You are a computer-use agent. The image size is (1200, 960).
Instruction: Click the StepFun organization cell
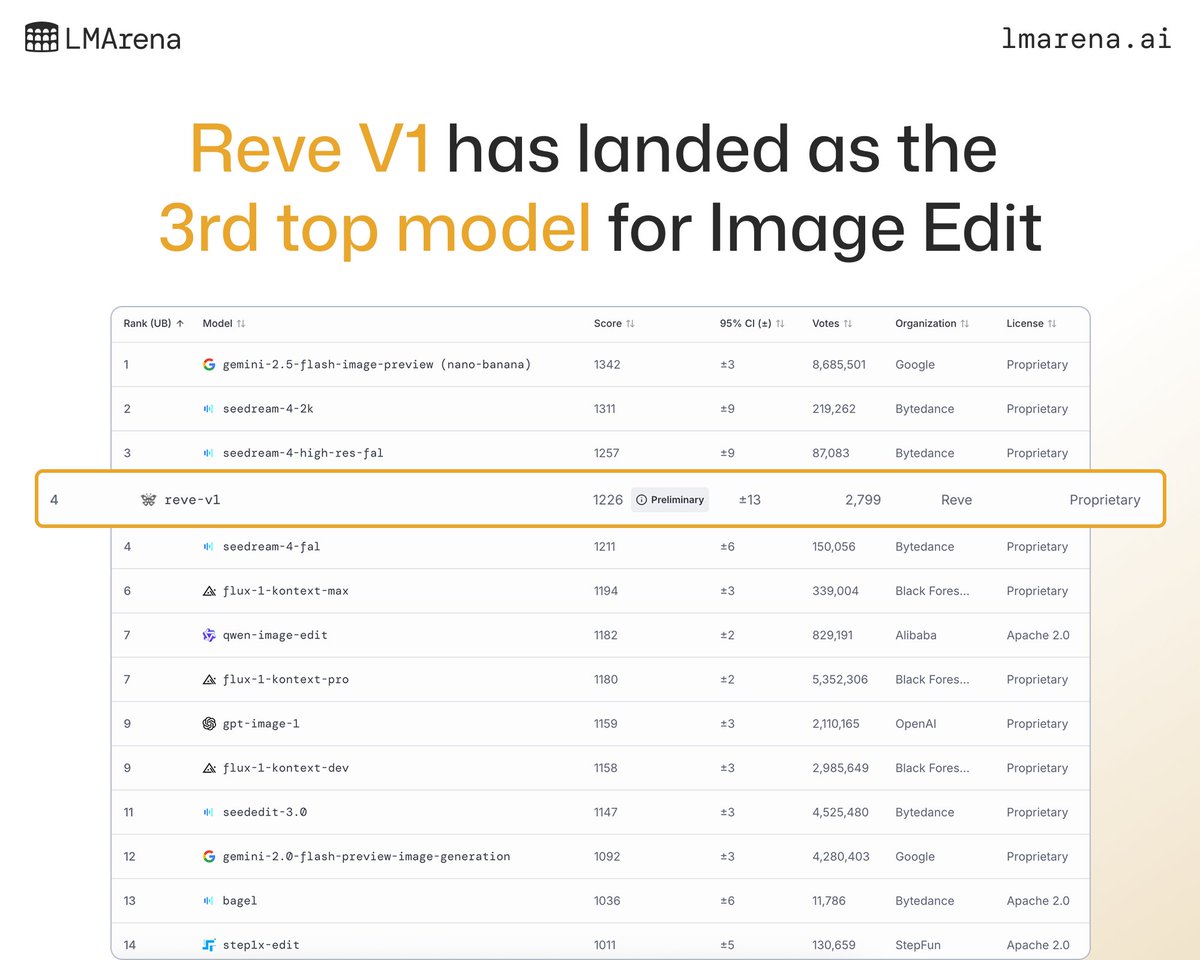point(918,945)
